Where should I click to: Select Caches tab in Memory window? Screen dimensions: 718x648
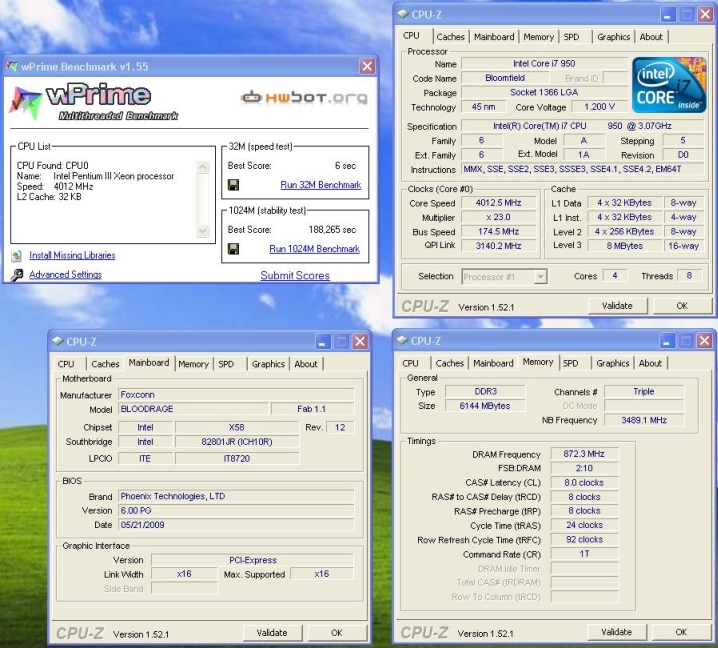click(450, 363)
